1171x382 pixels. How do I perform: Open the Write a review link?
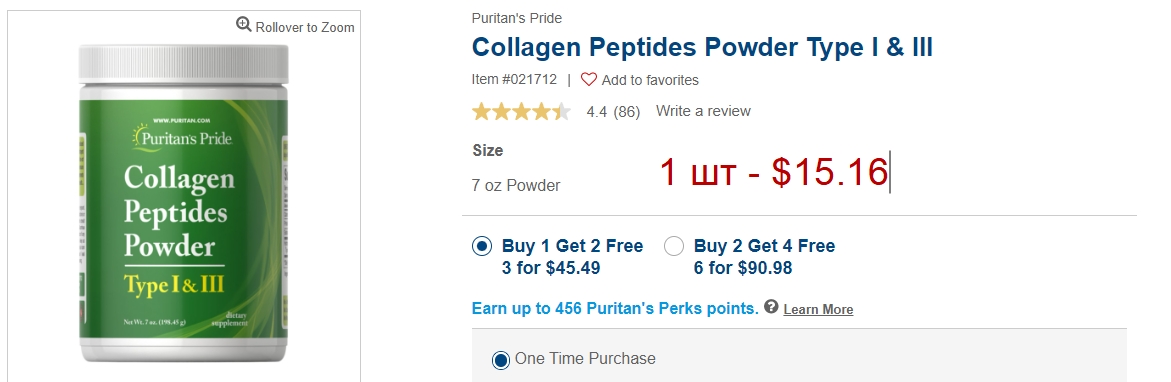[x=703, y=111]
